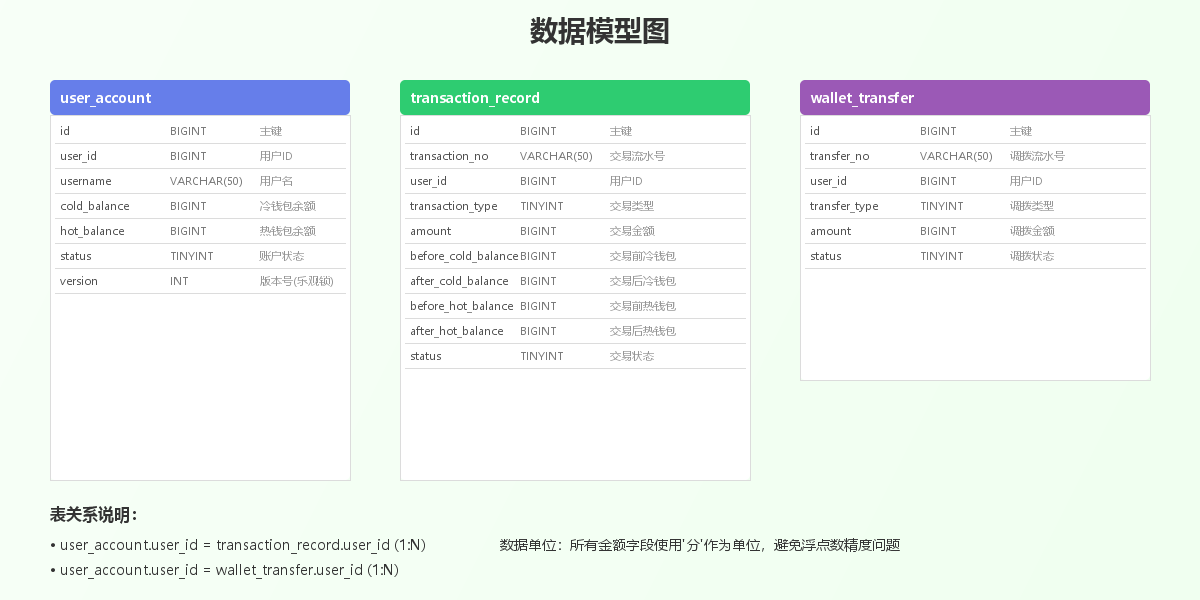The image size is (1200, 600).
Task: Click the transaction_type field name
Action: click(454, 206)
